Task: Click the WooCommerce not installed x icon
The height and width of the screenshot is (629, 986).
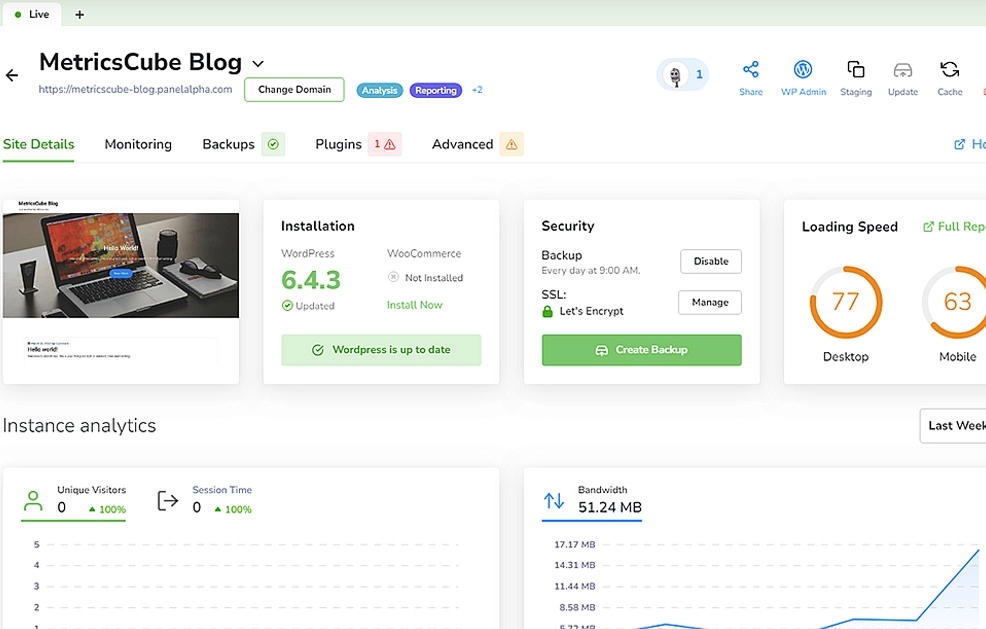Action: (393, 277)
